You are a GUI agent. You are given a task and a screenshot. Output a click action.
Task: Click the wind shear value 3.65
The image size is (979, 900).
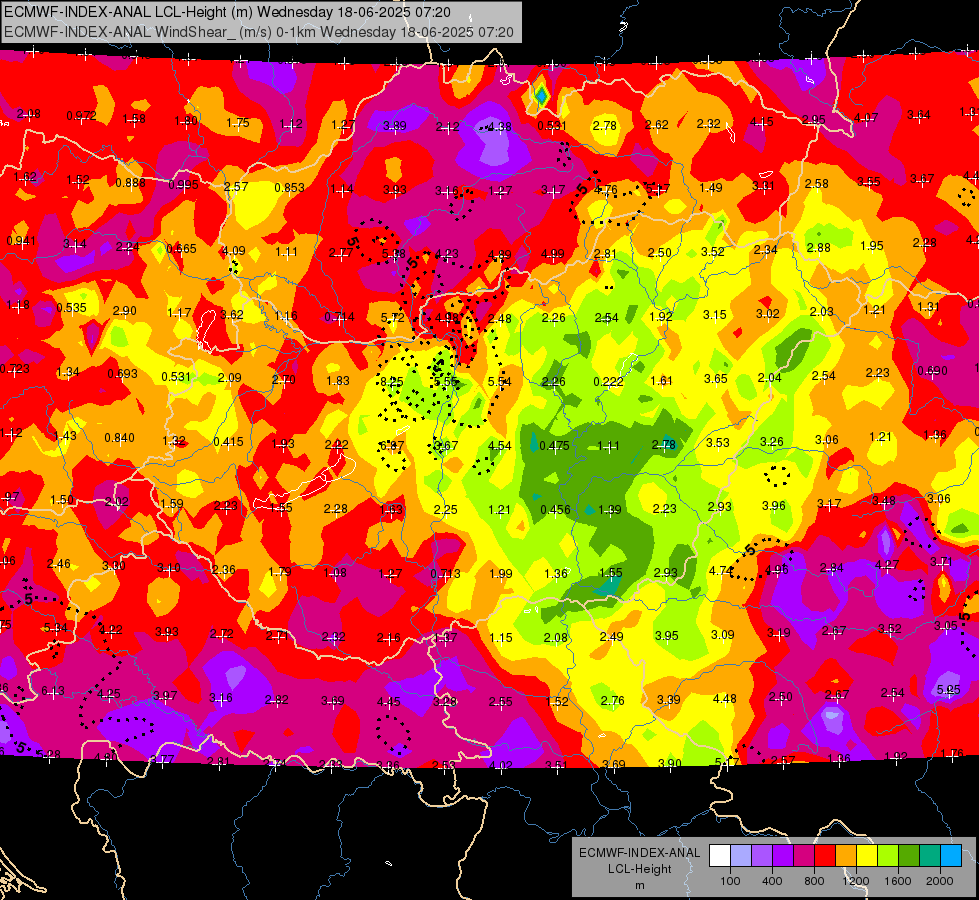pyautogui.click(x=716, y=378)
